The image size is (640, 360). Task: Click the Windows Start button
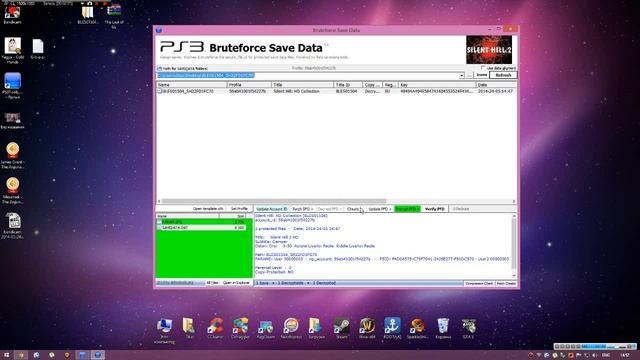pos(7,355)
